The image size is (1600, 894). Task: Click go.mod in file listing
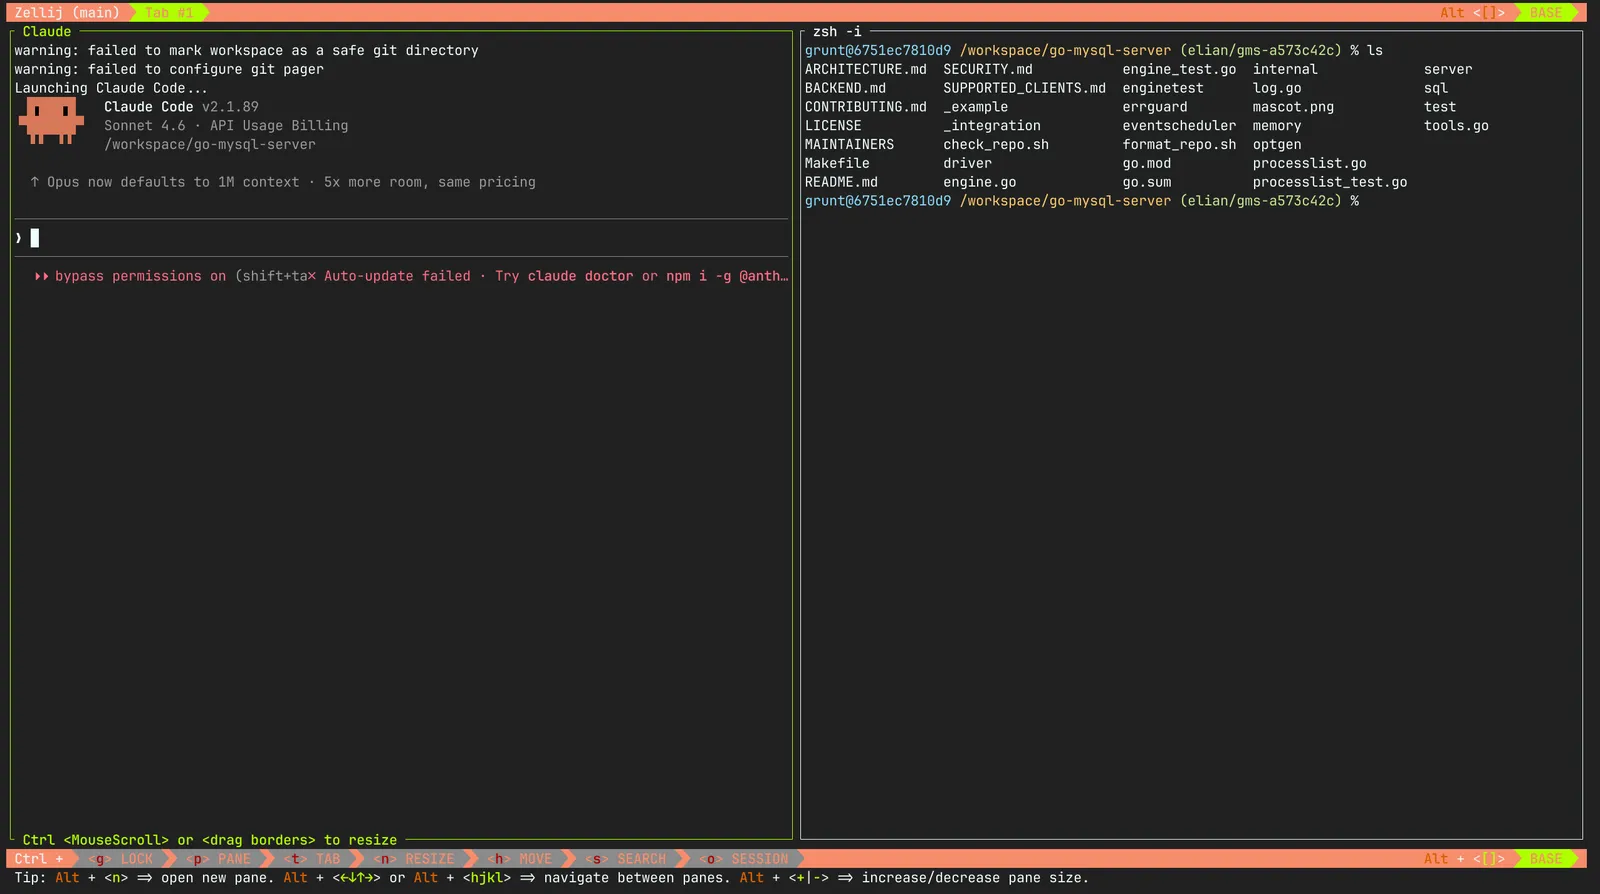(1147, 163)
